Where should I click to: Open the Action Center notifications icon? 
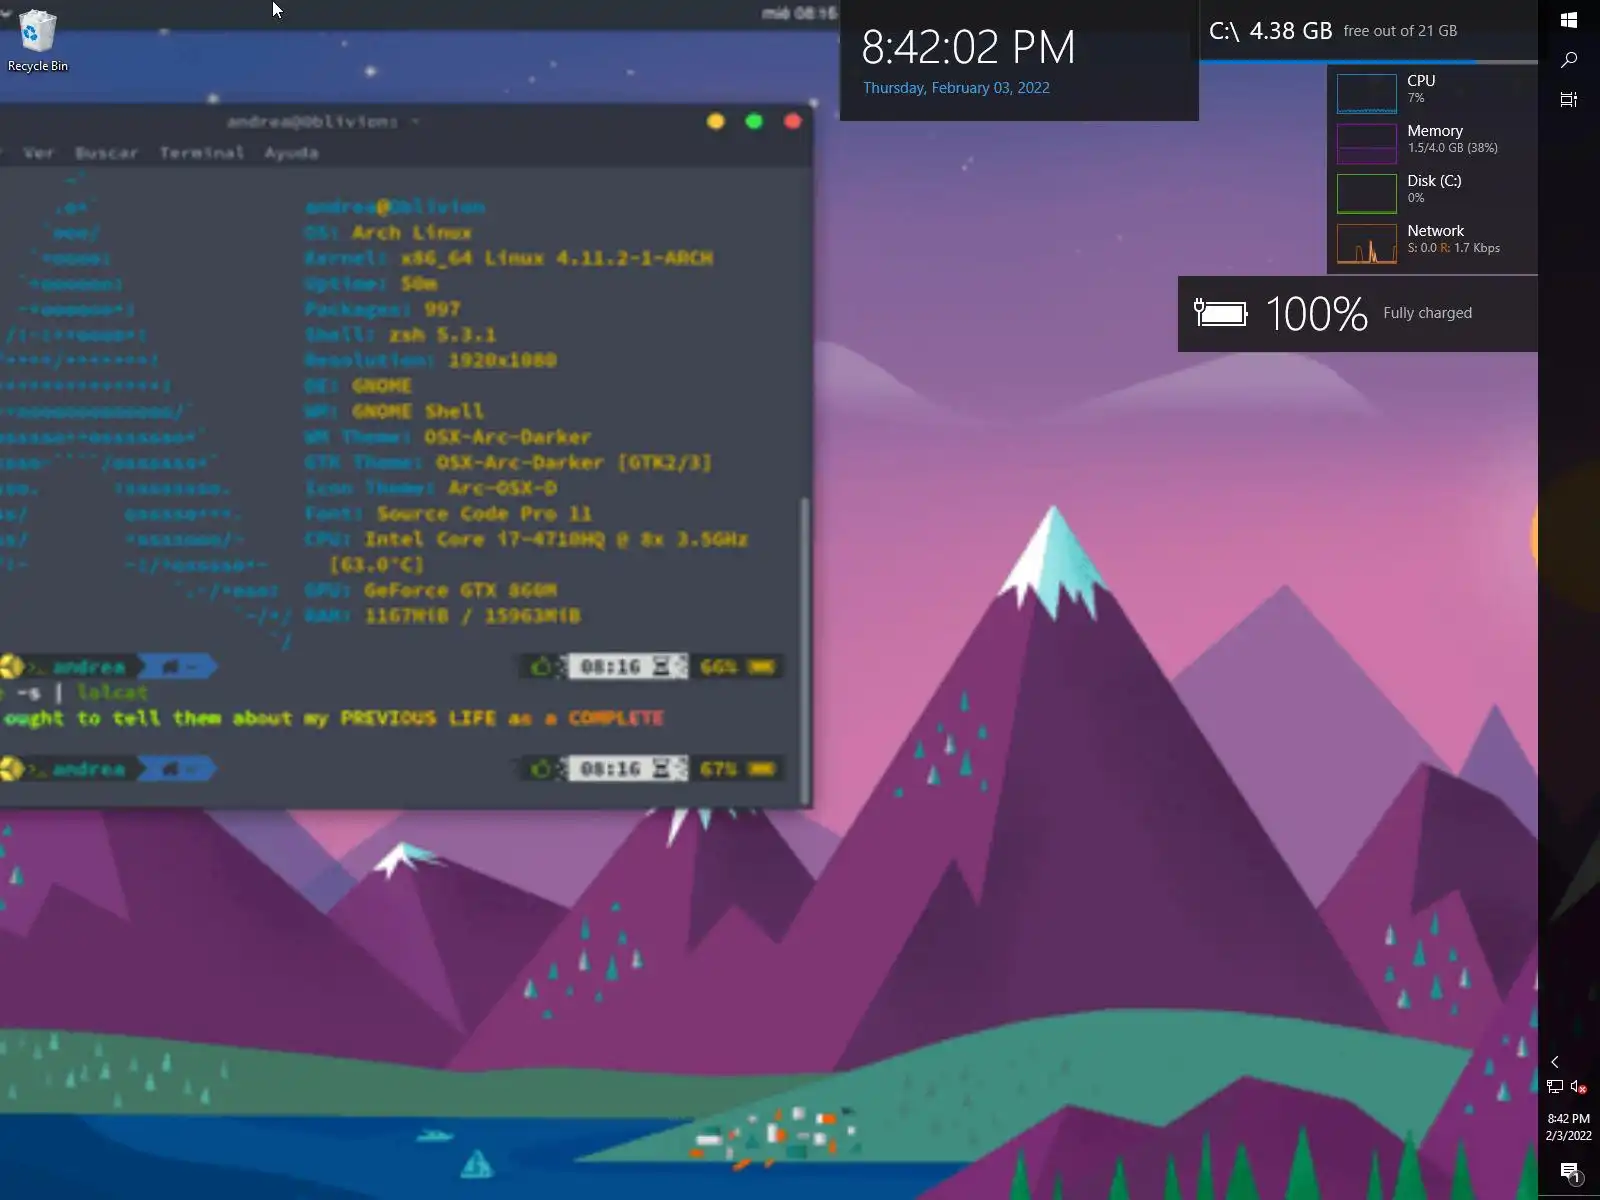(x=1569, y=1172)
